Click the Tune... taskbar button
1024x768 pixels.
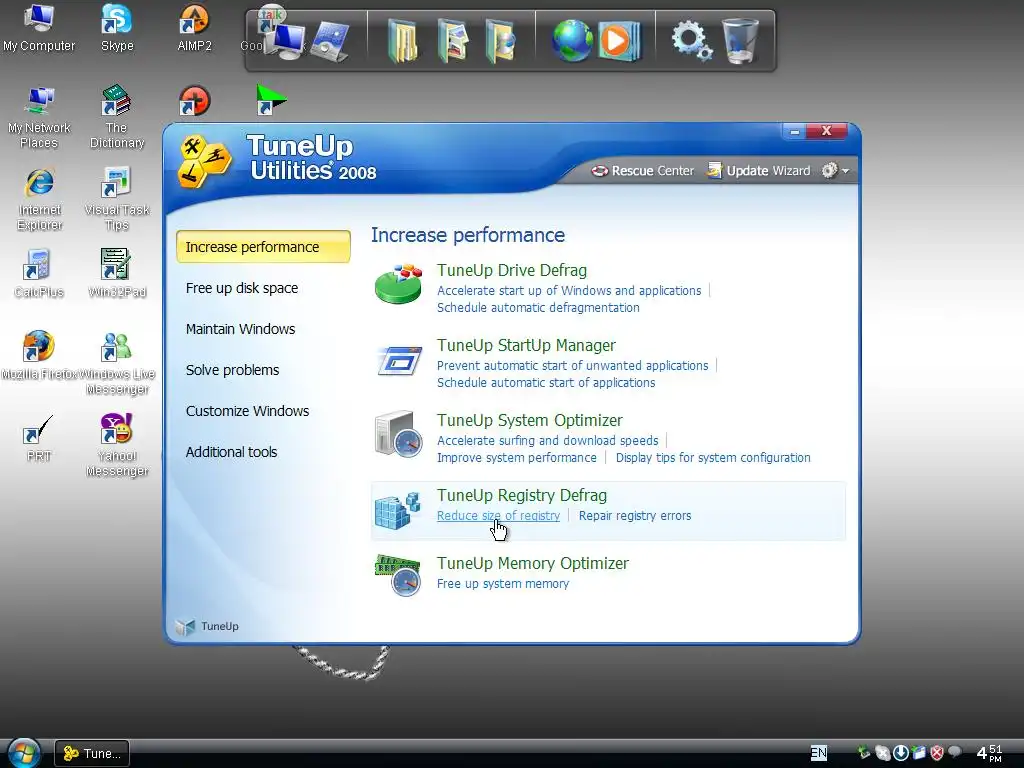pos(92,754)
